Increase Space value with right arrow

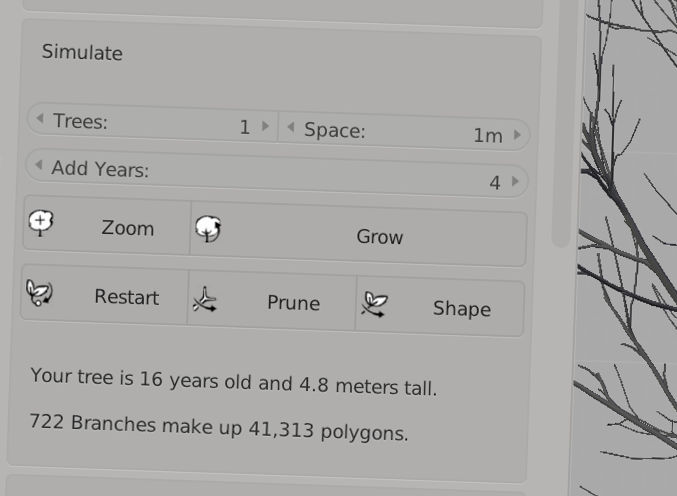[x=517, y=135]
